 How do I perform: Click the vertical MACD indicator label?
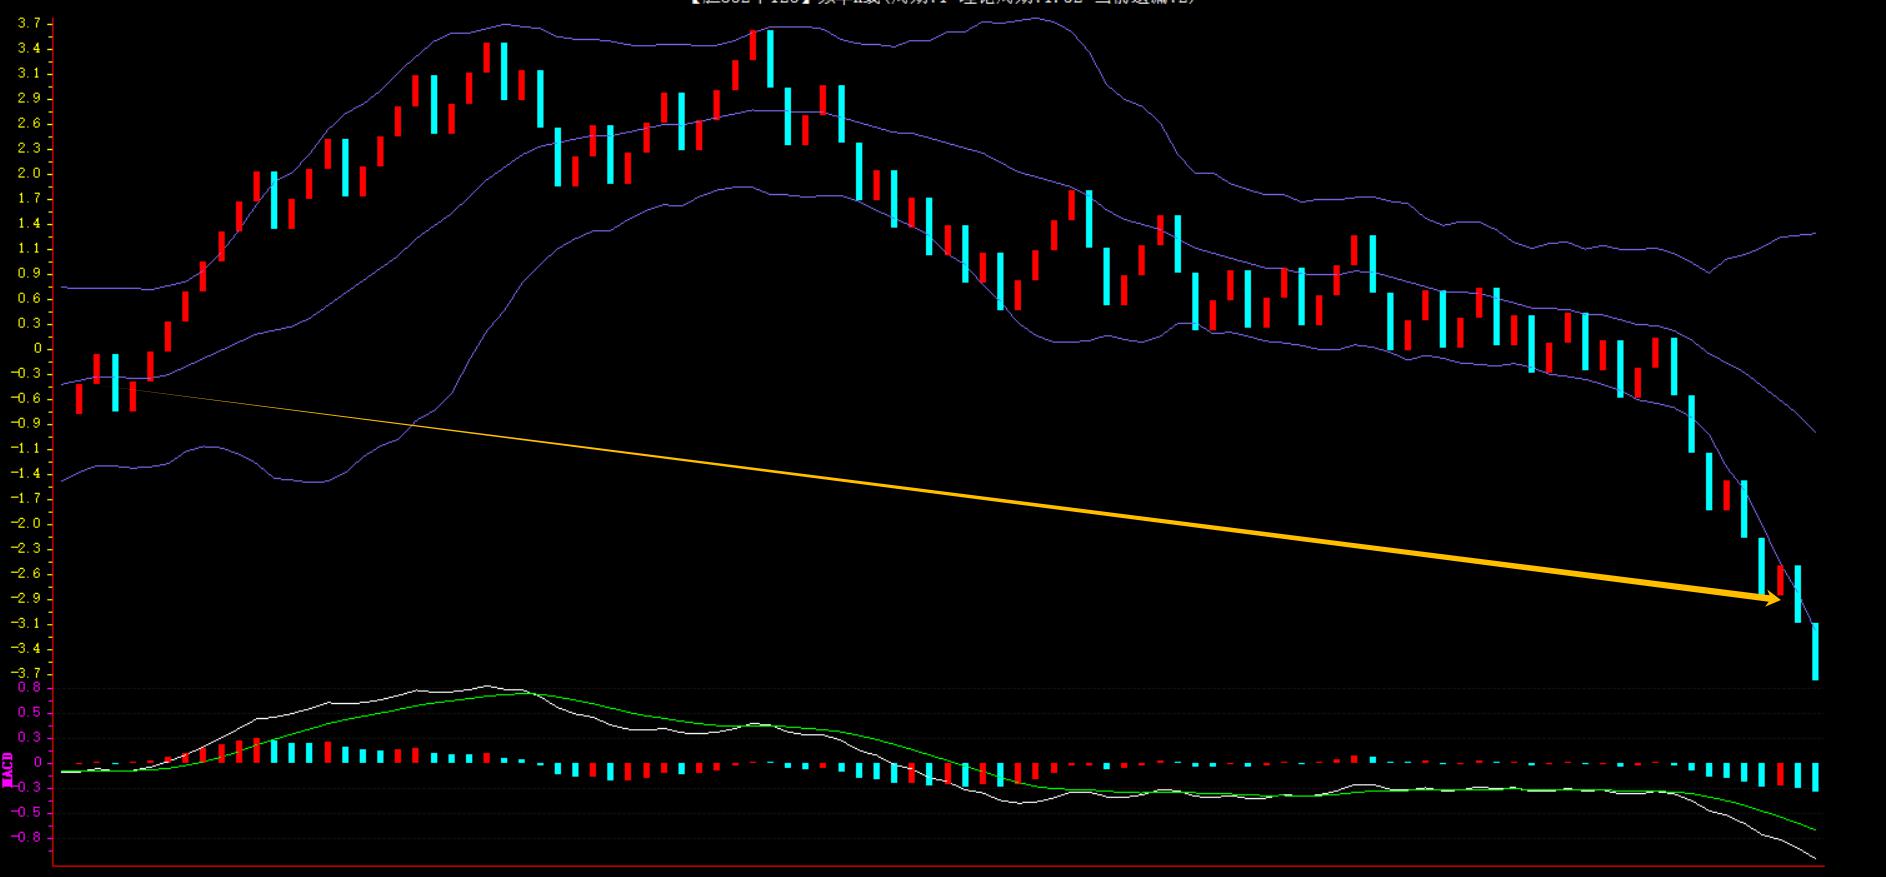9,769
